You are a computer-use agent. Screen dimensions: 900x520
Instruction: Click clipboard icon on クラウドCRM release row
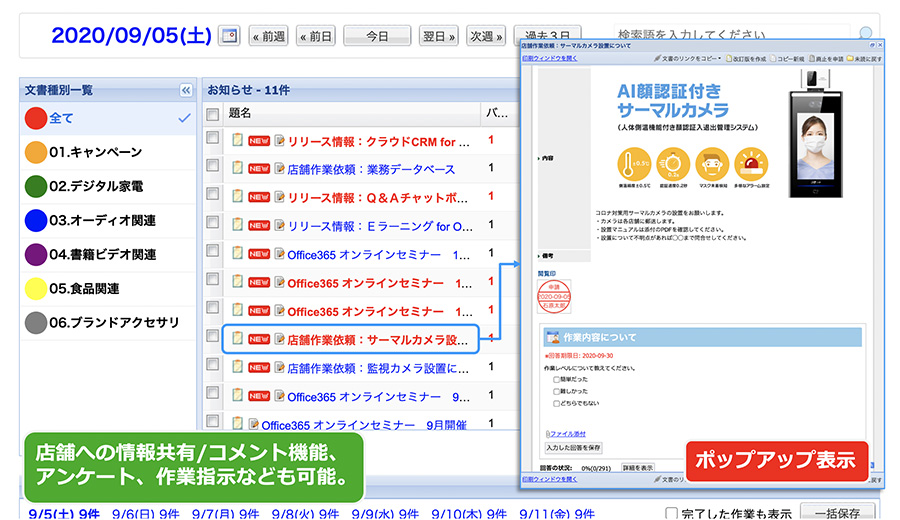[237, 140]
